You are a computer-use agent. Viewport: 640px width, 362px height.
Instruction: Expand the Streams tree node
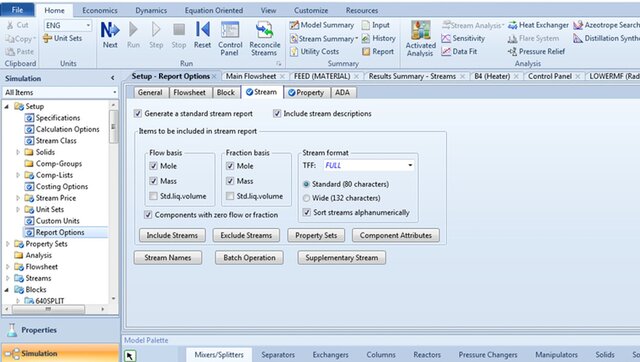pyautogui.click(x=7, y=278)
